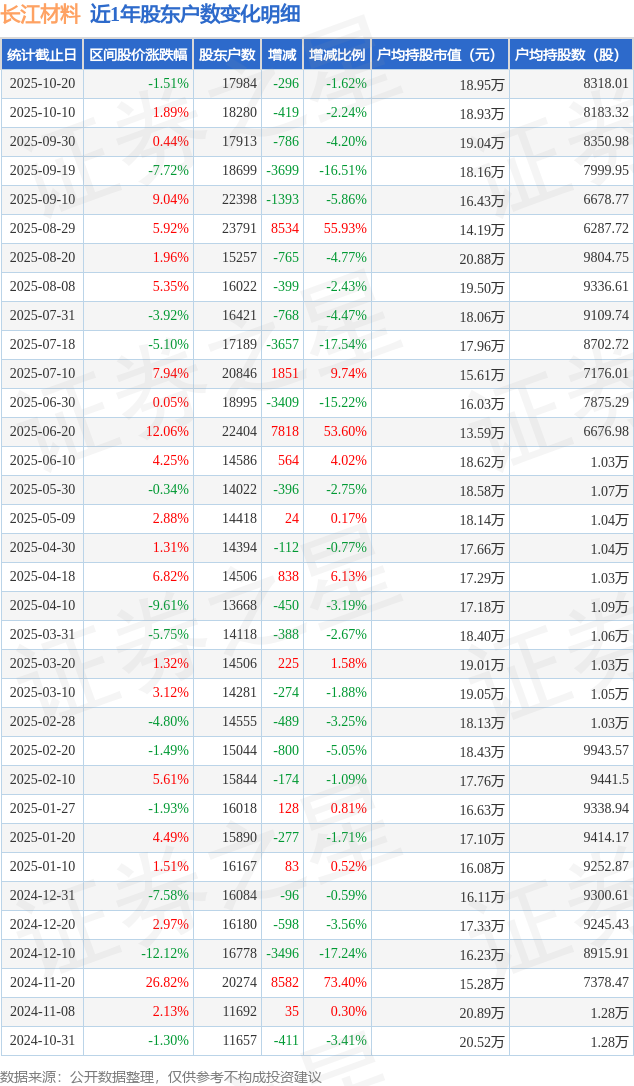634x1086 pixels.
Task: Click the 26.82% price change value
Action: click(x=167, y=983)
